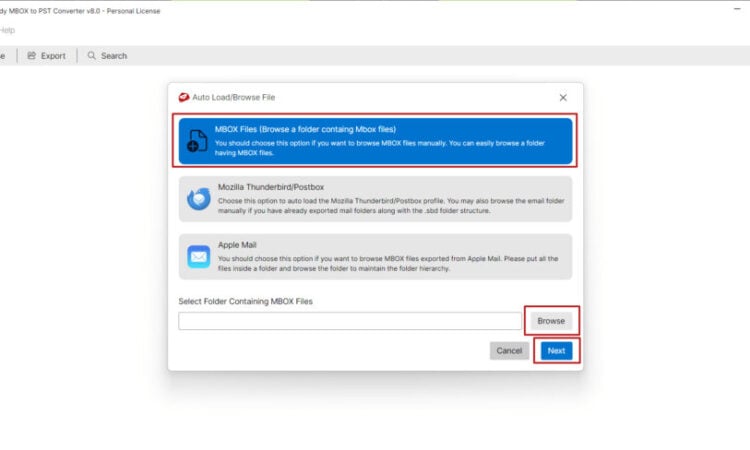The width and height of the screenshot is (750, 450).
Task: Click the Search label in toolbar
Action: (x=114, y=56)
